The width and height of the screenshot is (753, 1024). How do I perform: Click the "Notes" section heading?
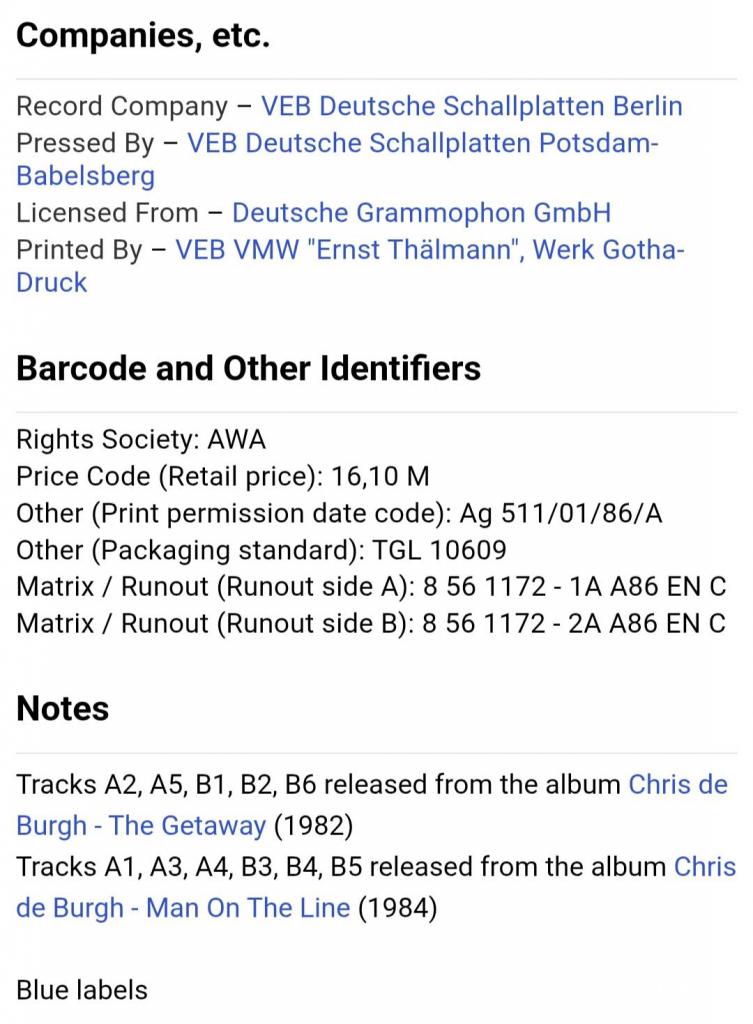[x=63, y=709]
